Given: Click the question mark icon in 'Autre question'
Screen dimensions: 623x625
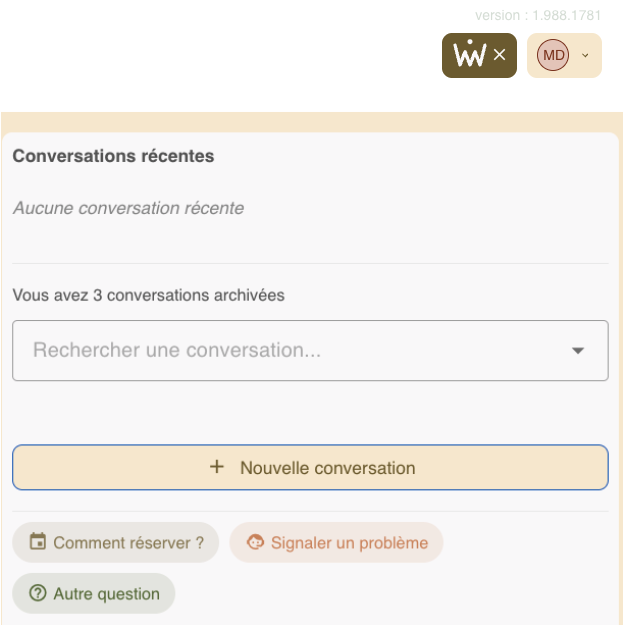Looking at the screenshot, I should (x=38, y=594).
